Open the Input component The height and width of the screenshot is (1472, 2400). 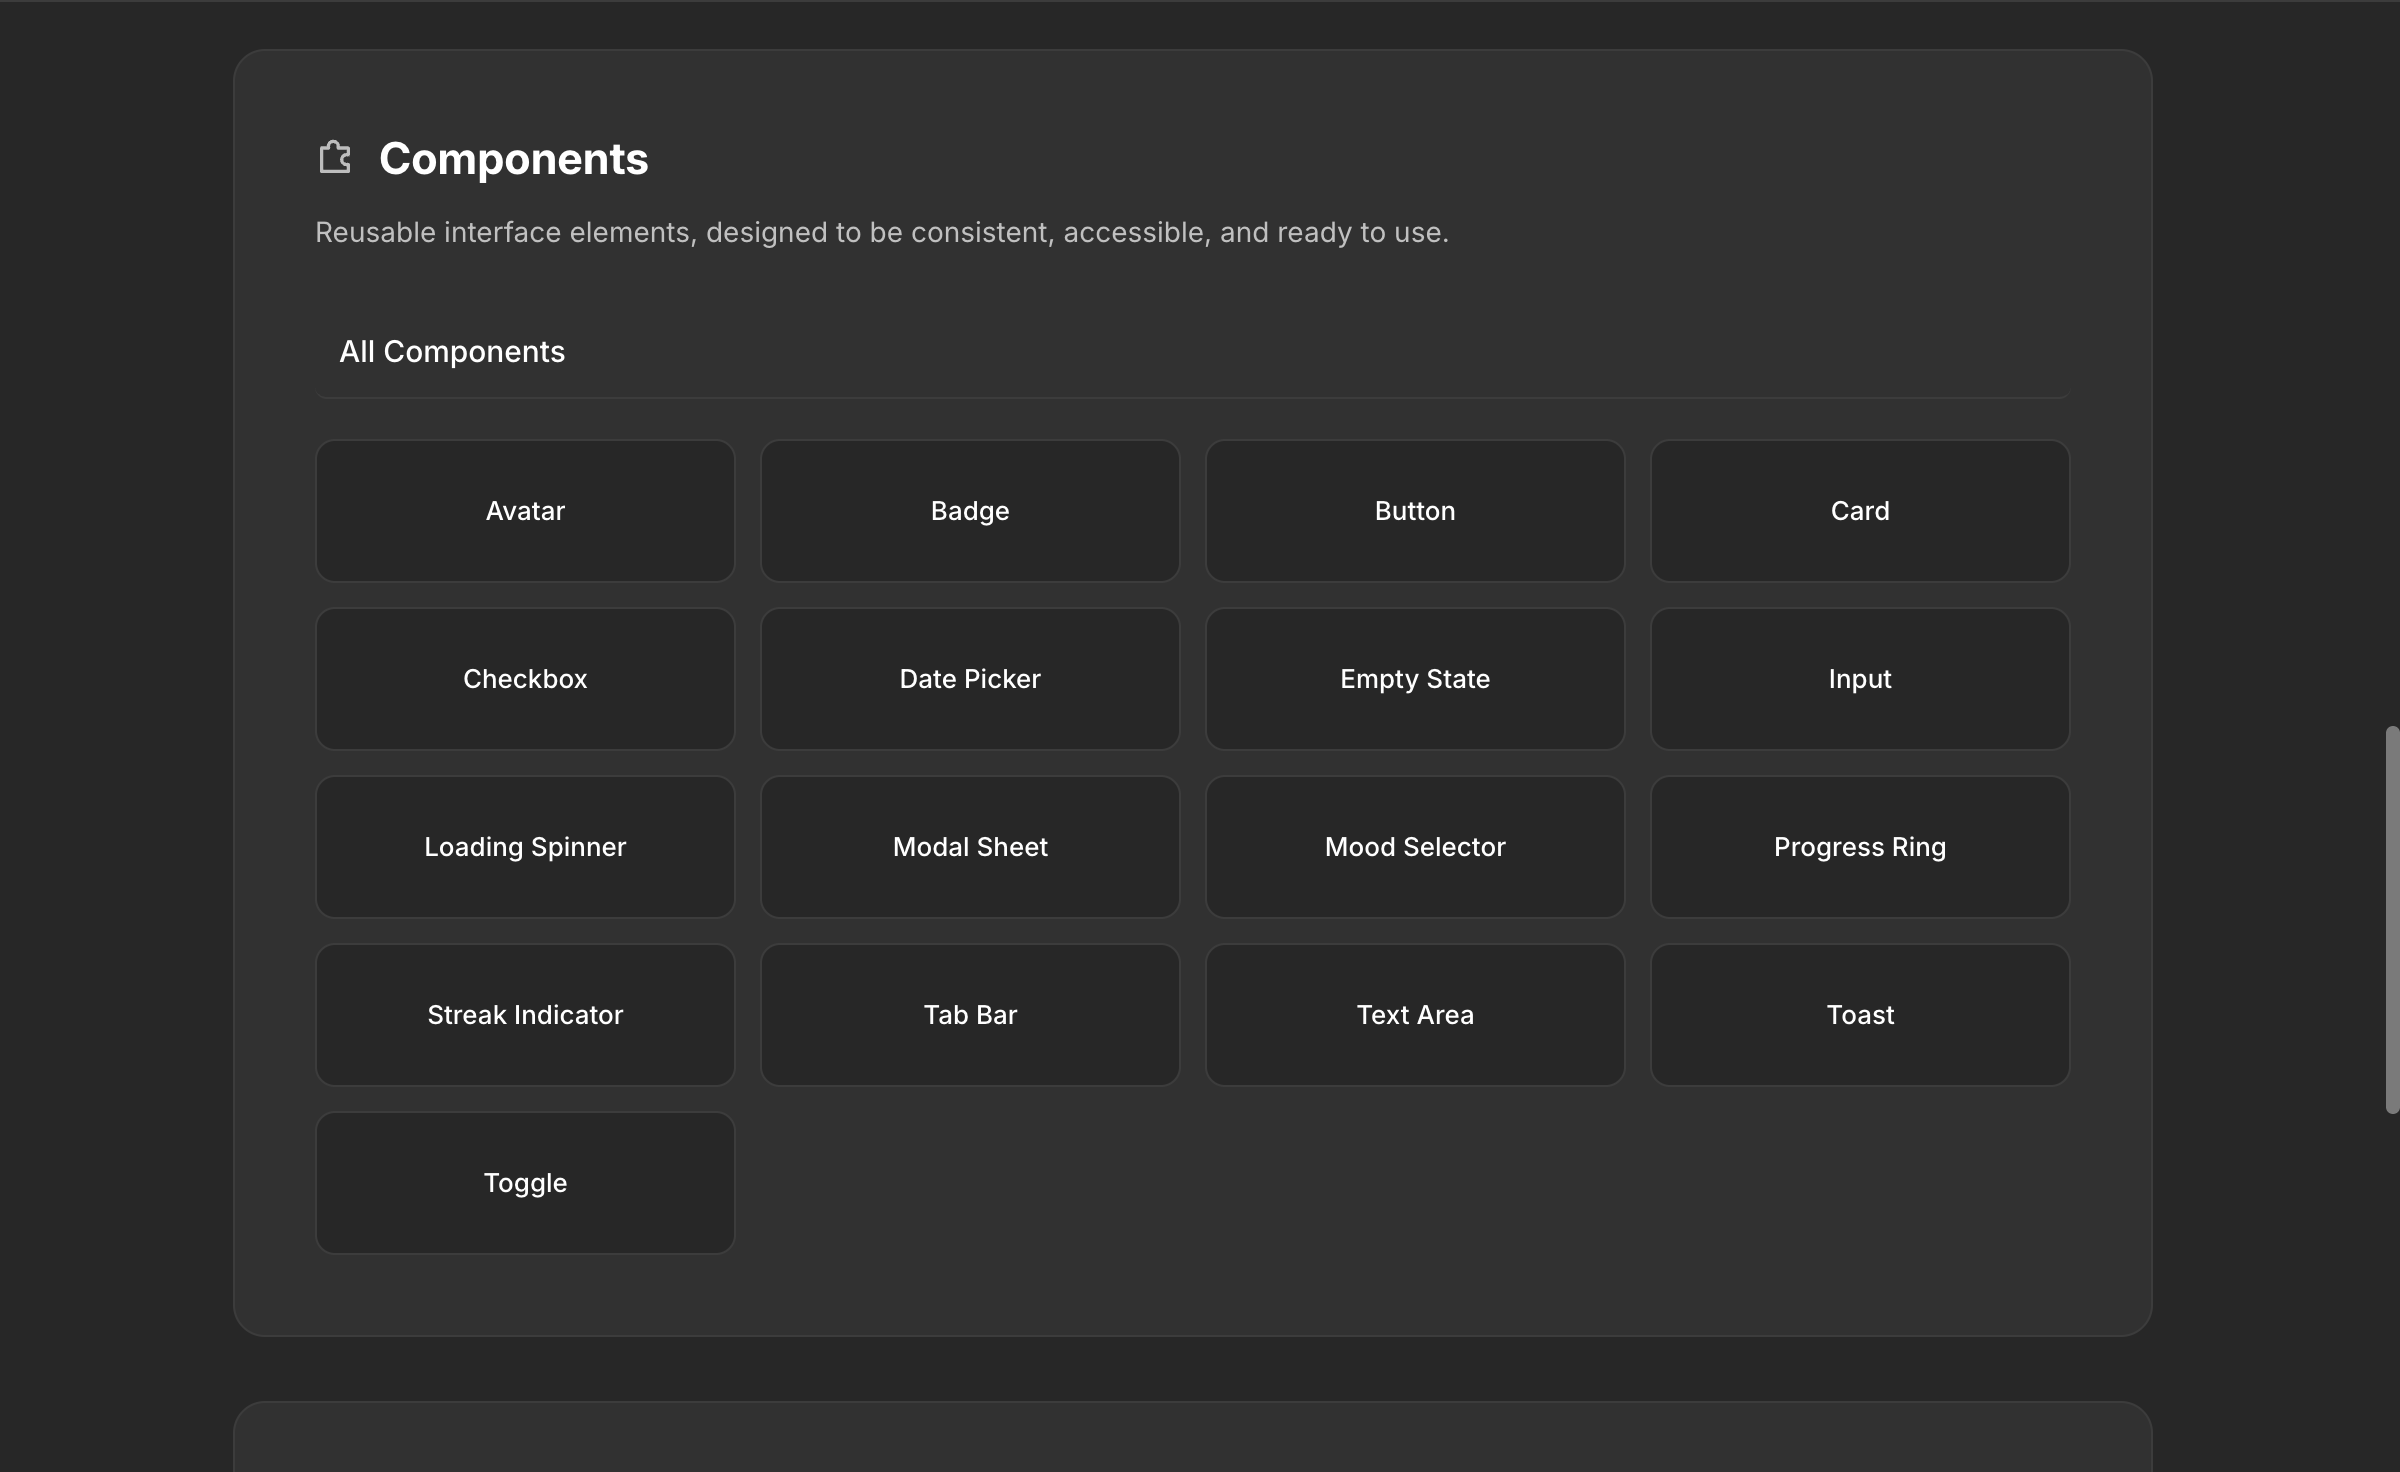[x=1859, y=679]
